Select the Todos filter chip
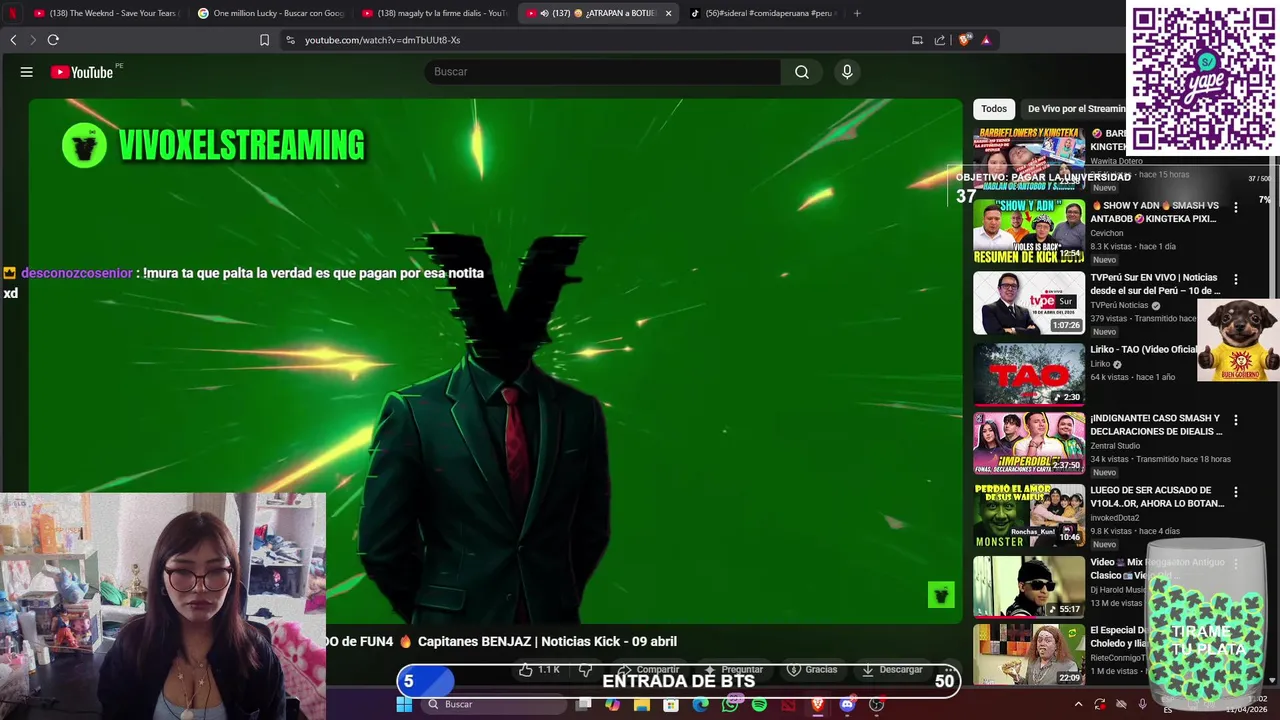1280x720 pixels. tap(994, 109)
